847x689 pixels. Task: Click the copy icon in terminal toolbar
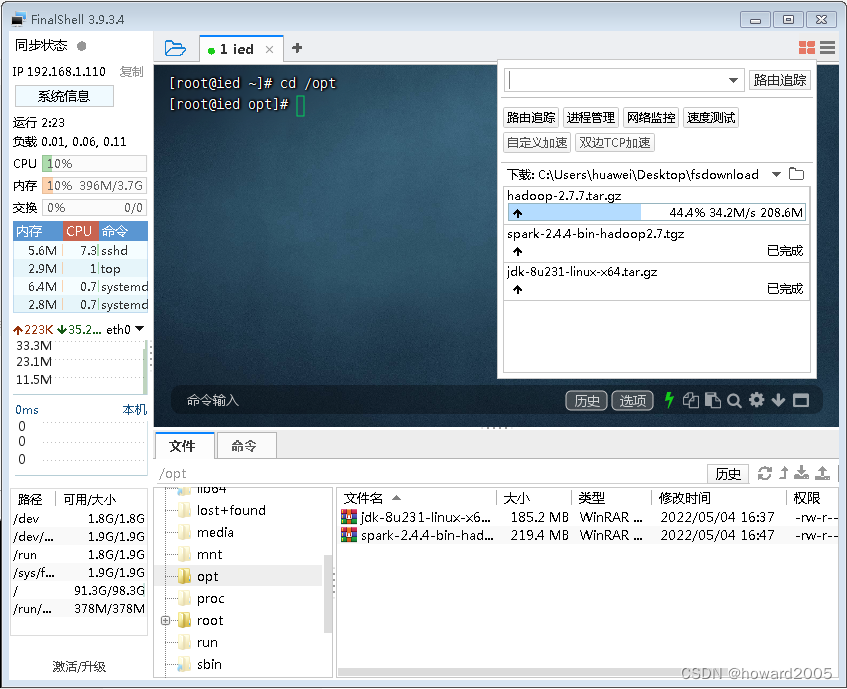tap(691, 400)
